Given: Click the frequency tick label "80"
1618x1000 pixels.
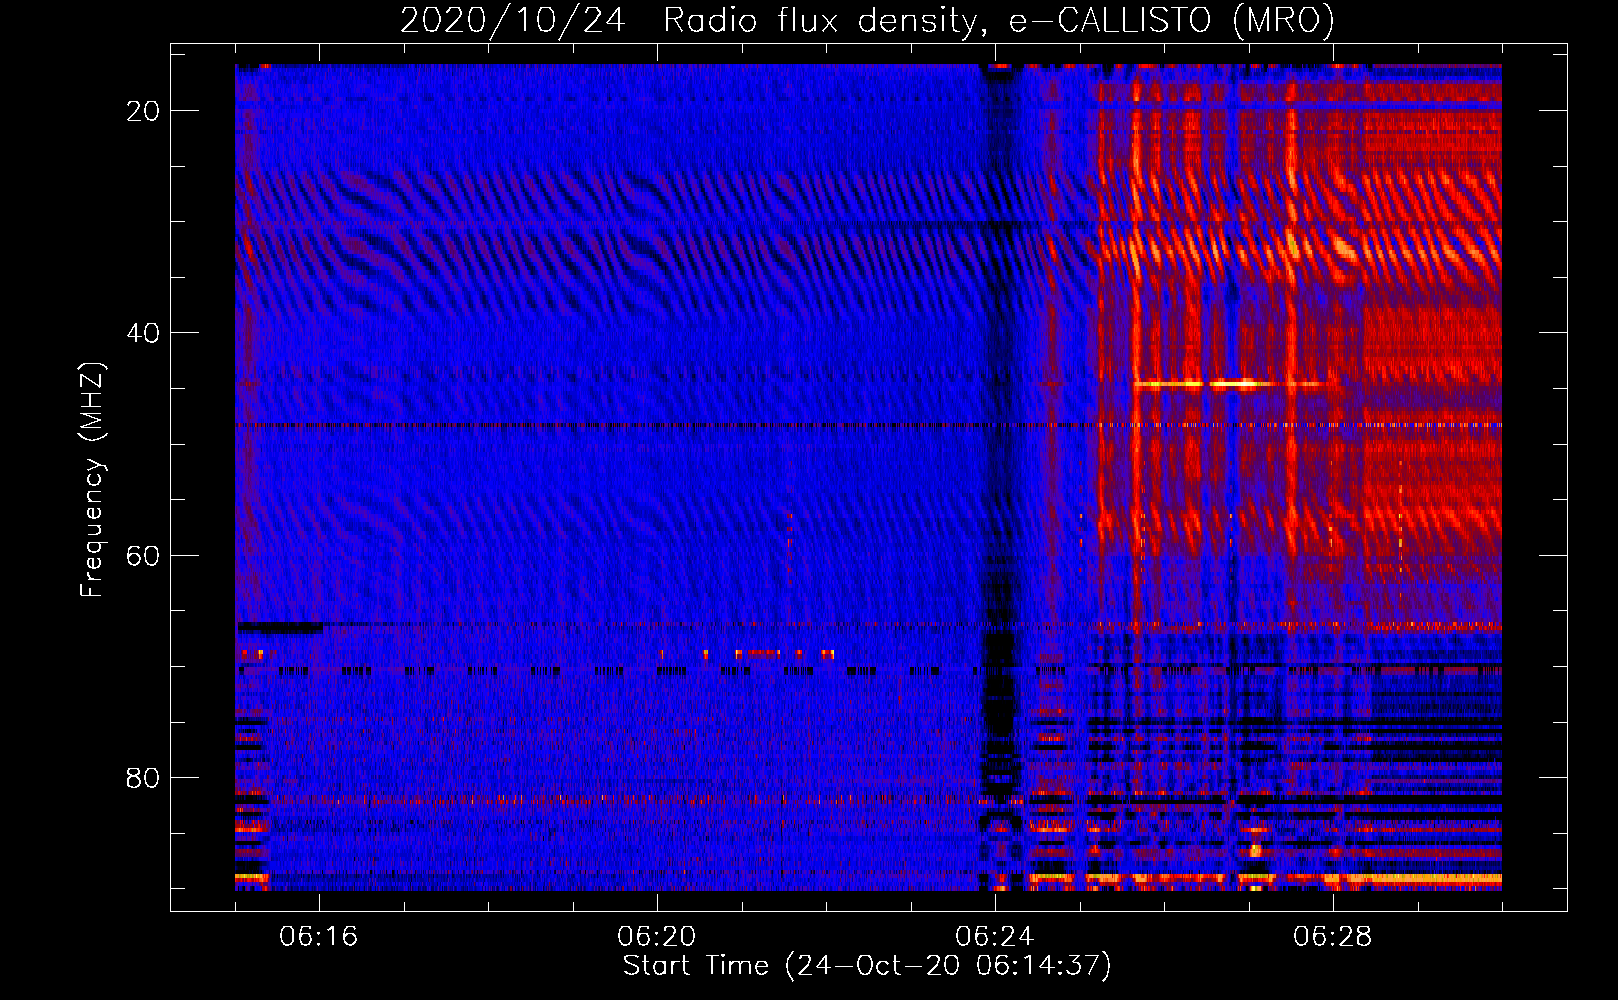Looking at the screenshot, I should 143,777.
